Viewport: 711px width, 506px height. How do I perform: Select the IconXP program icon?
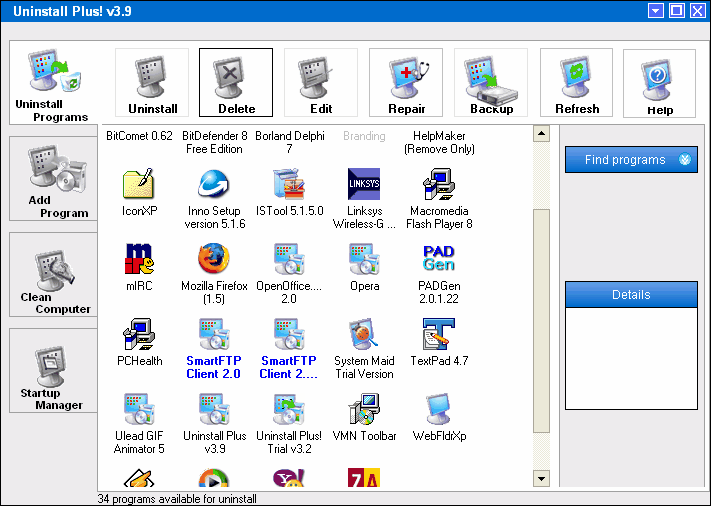point(139,184)
